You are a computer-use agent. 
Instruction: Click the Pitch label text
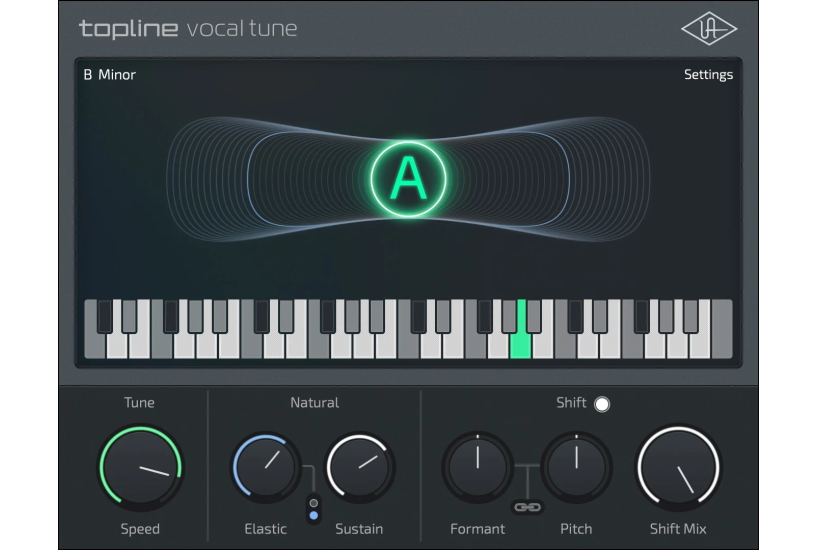point(576,529)
